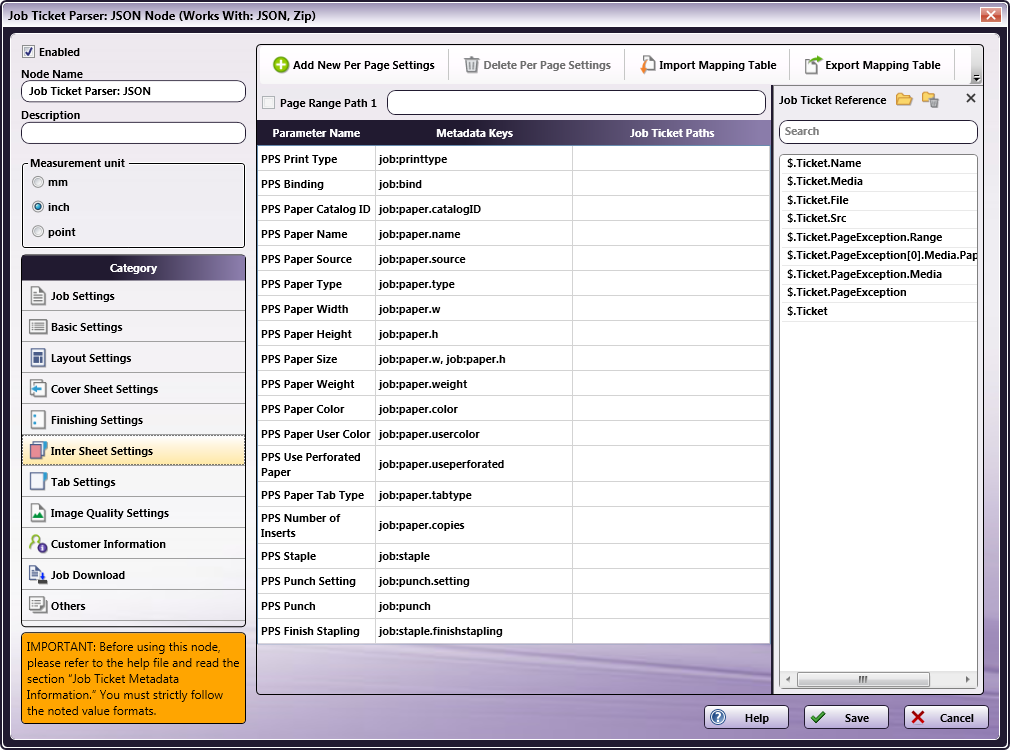The height and width of the screenshot is (750, 1010).
Task: Expand the toolbar overflow arrow
Action: coord(977,78)
